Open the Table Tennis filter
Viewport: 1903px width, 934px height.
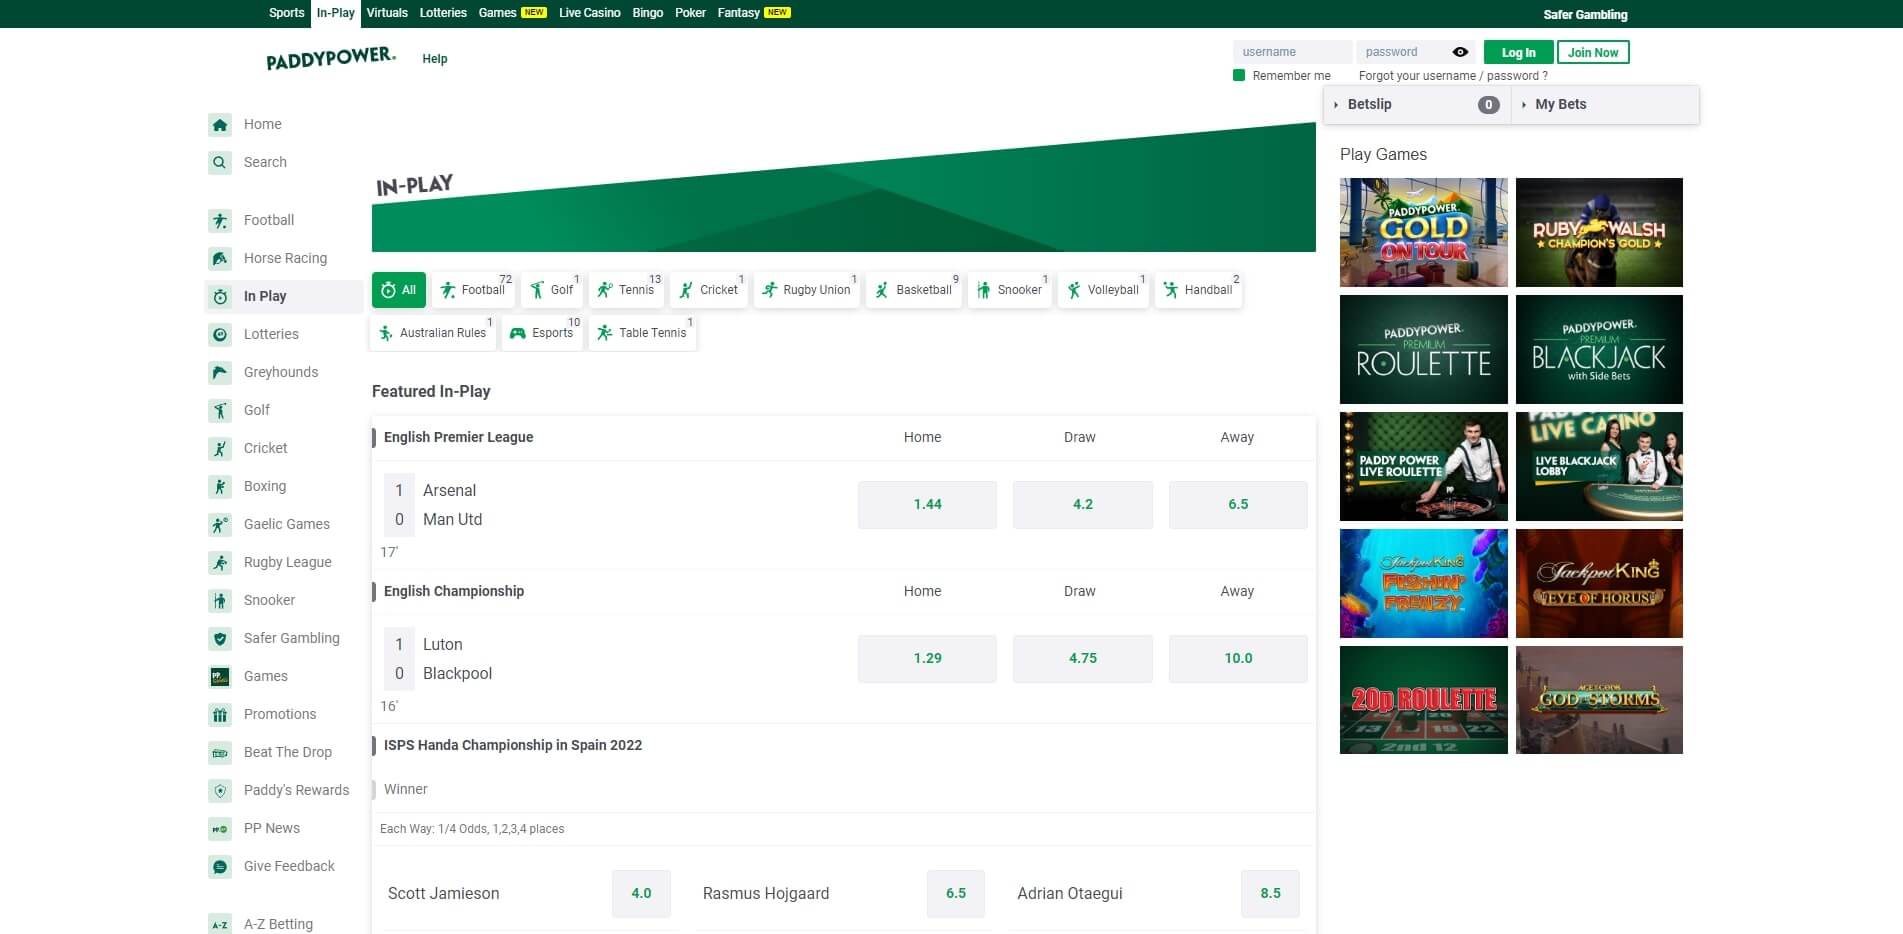click(643, 332)
